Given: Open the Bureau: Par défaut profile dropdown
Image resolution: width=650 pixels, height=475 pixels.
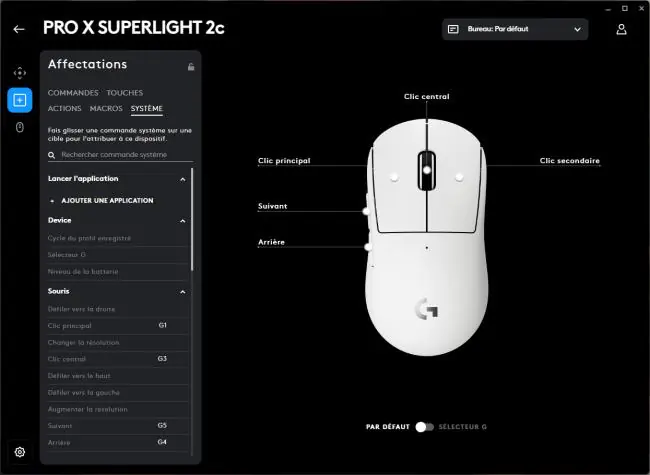Looking at the screenshot, I should [515, 29].
